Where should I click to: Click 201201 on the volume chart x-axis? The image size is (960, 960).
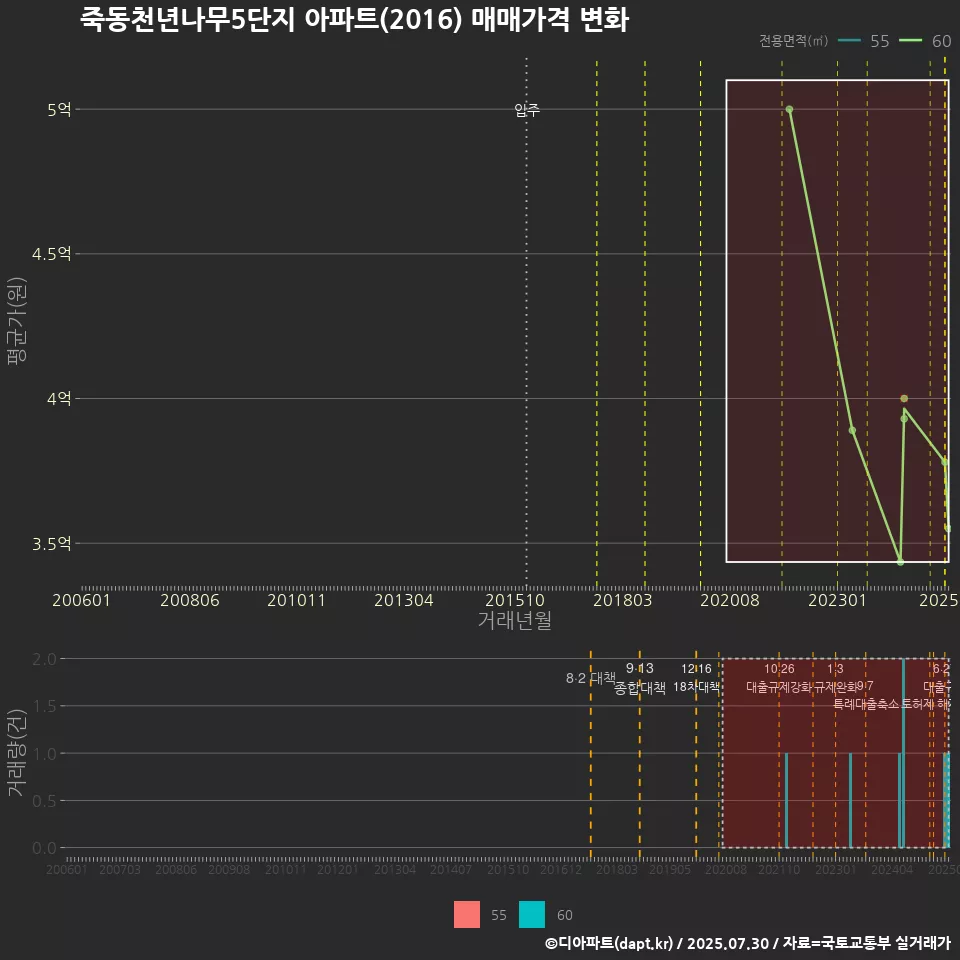pyautogui.click(x=337, y=869)
